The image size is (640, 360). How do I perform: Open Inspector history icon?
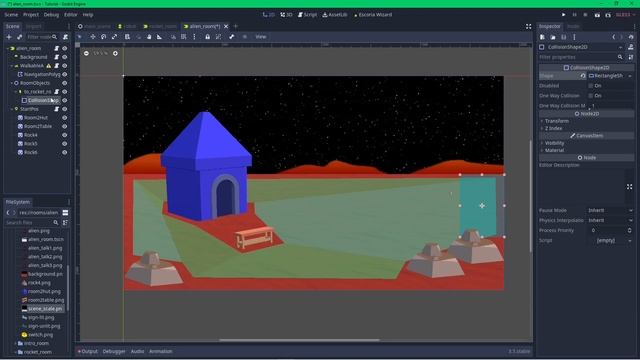(x=631, y=37)
